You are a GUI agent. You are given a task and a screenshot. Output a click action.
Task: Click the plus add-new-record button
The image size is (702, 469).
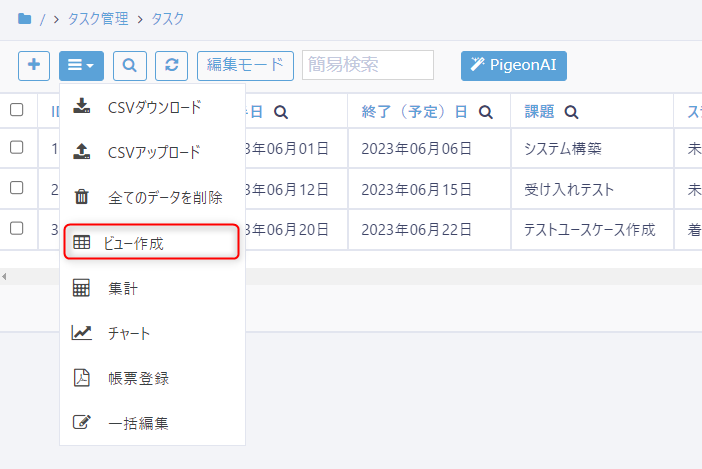pos(34,65)
